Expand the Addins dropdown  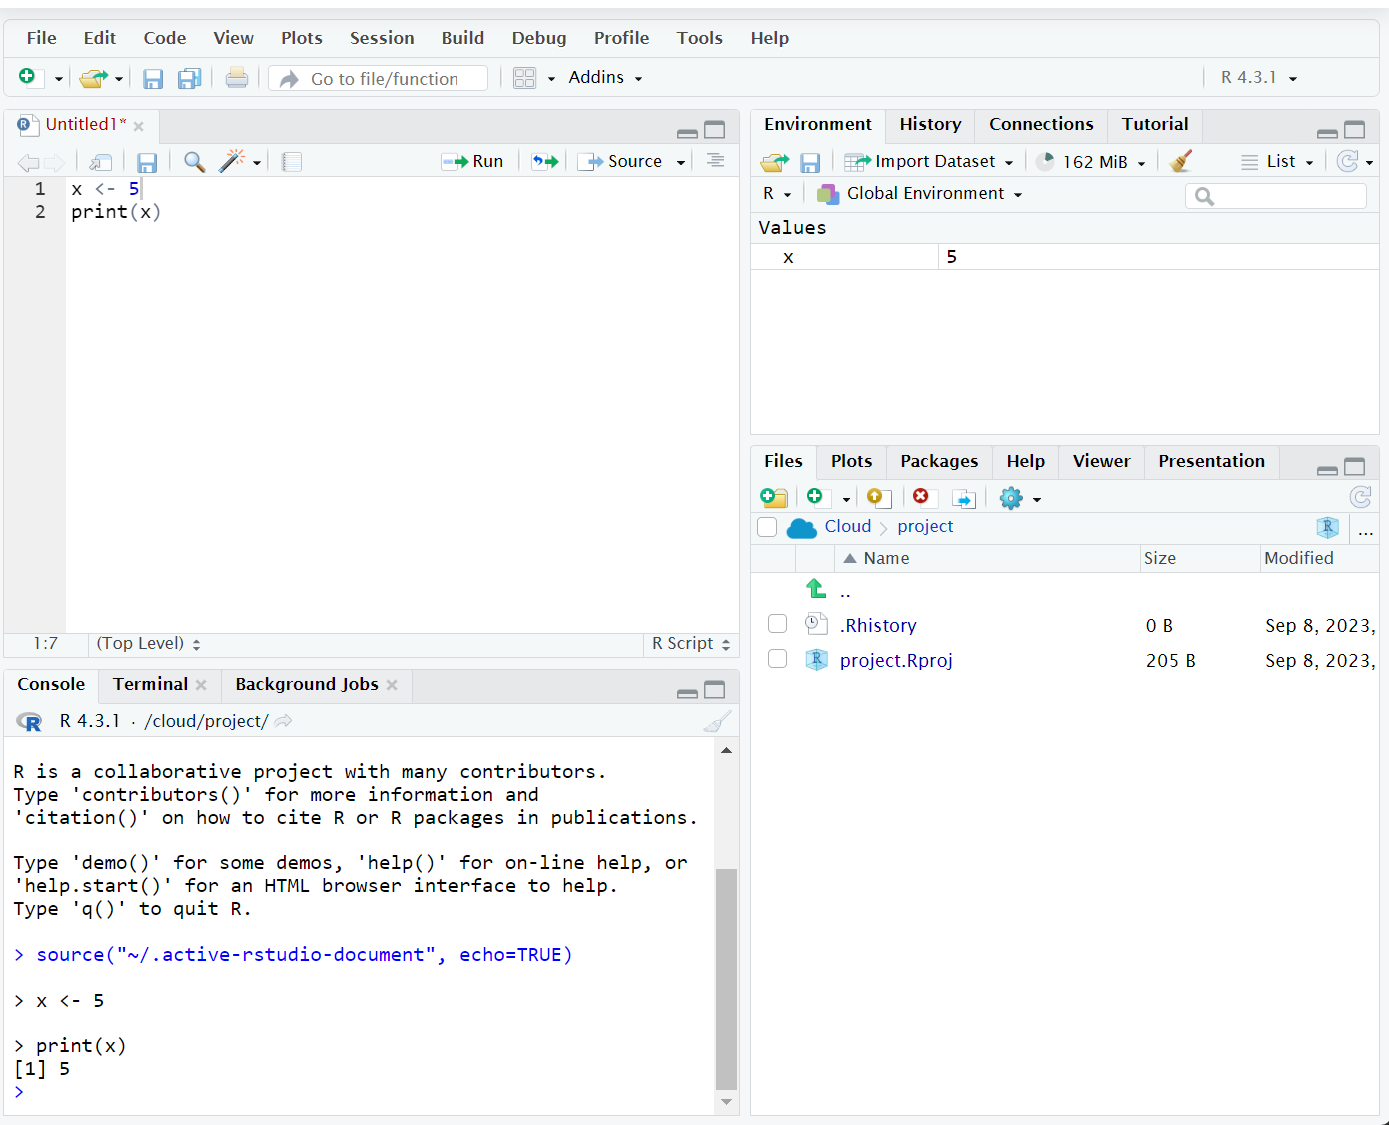605,78
